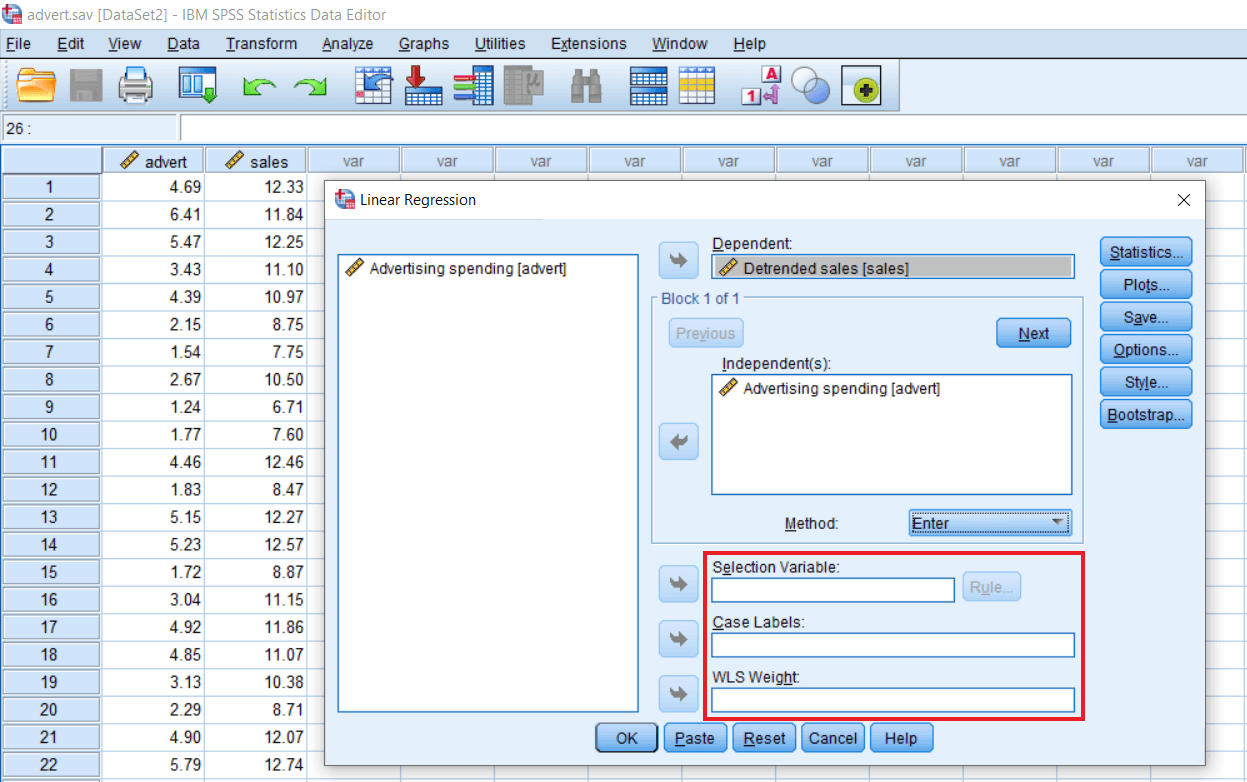Open the Bootstrap settings dialog
Viewport: 1247px width, 782px height.
click(x=1145, y=414)
